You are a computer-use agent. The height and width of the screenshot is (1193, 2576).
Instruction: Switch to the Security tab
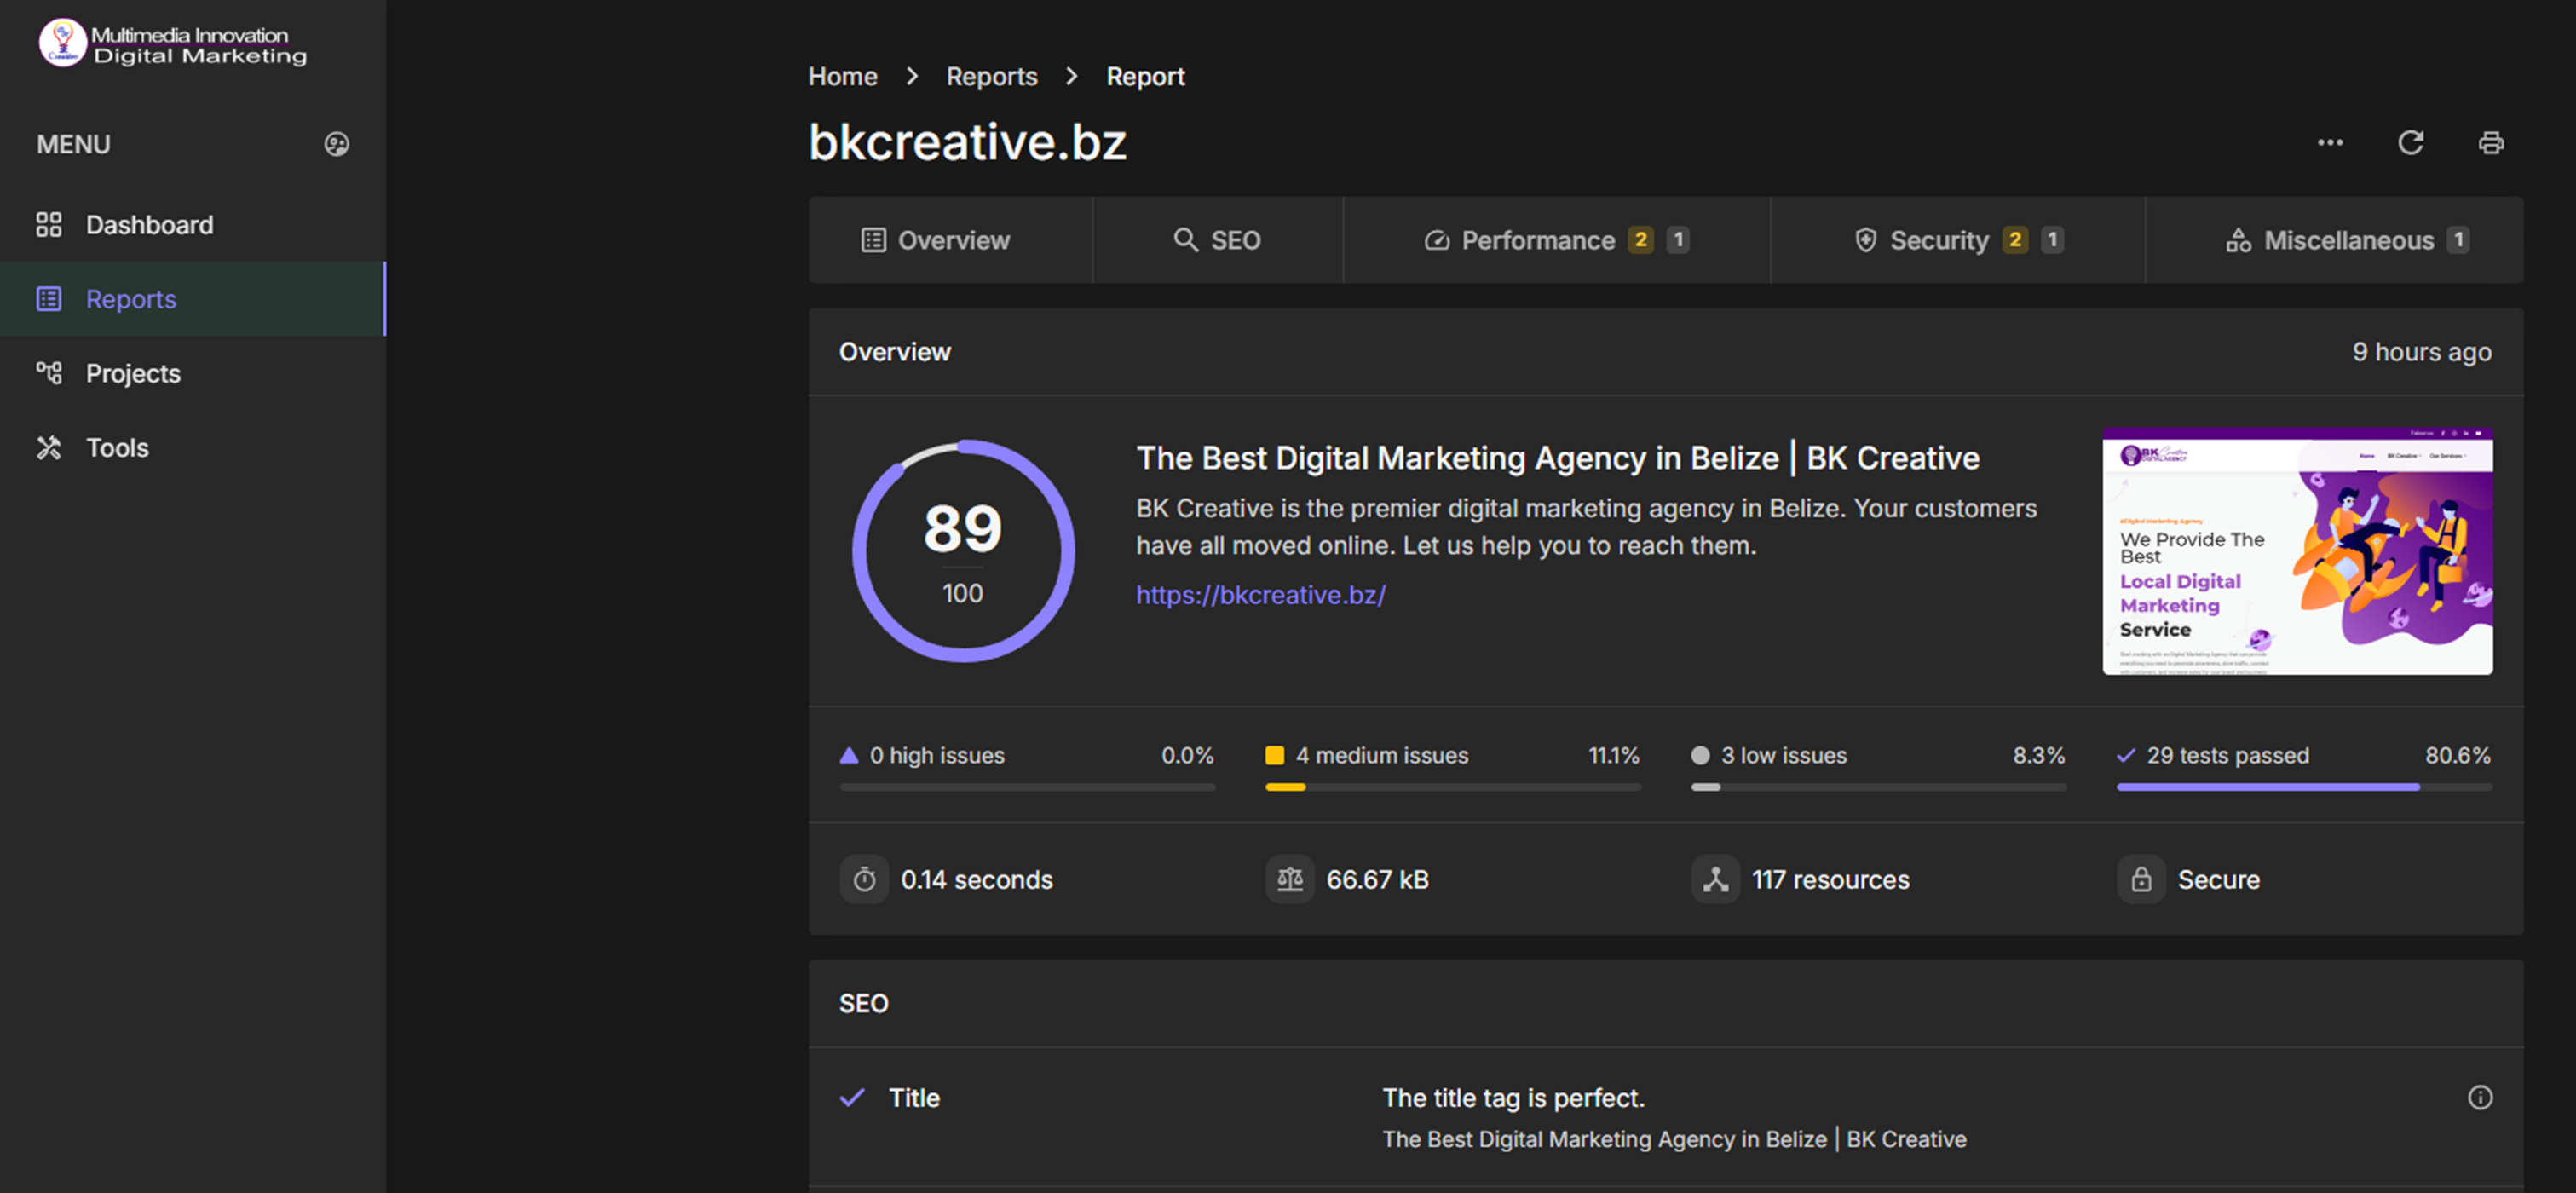click(1938, 240)
